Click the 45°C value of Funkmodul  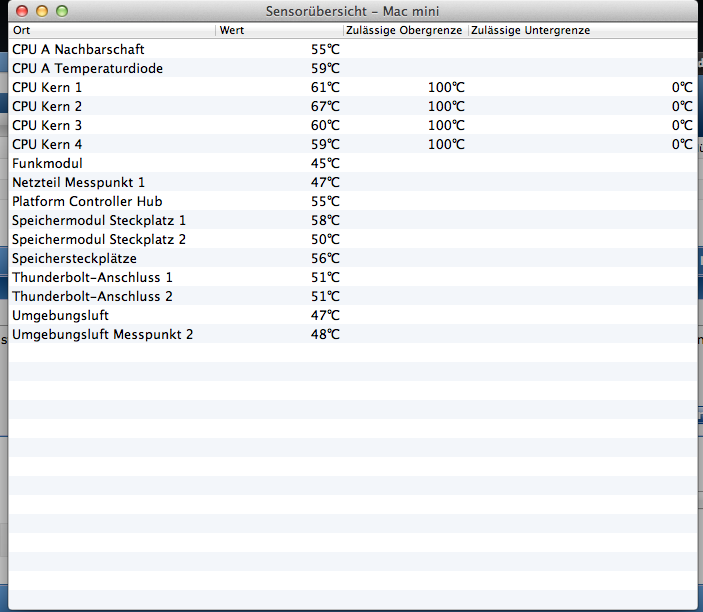[x=325, y=163]
